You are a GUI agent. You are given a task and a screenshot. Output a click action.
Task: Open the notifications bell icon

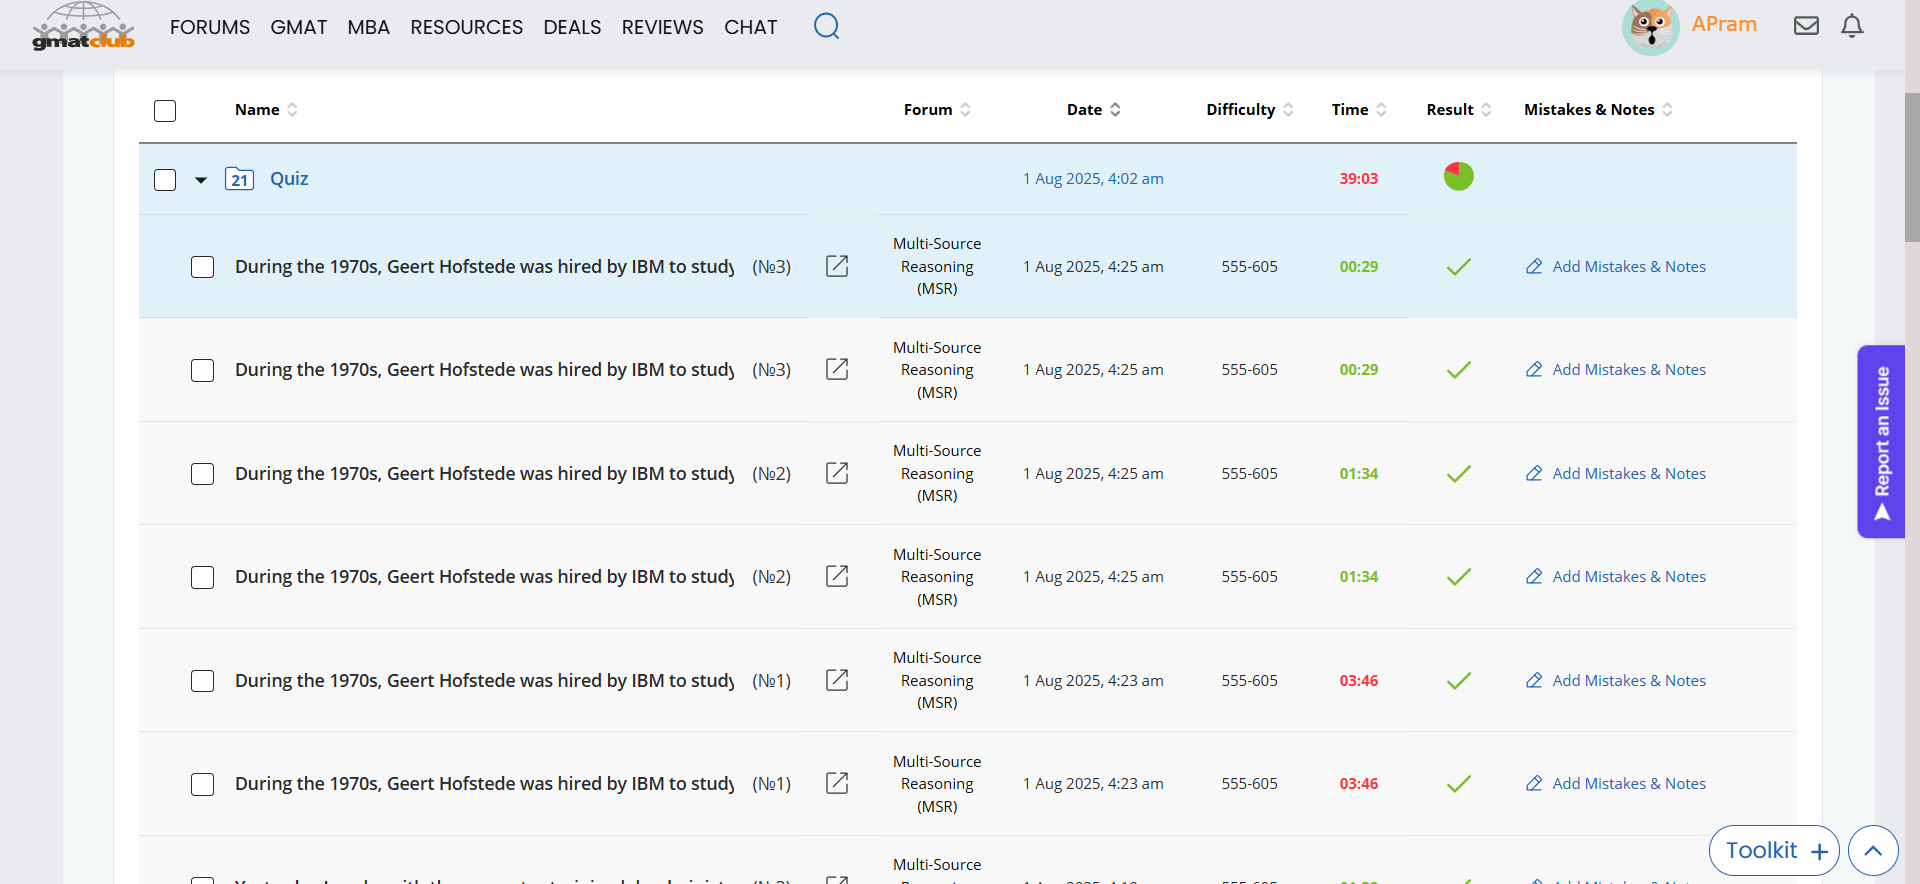tap(1852, 26)
